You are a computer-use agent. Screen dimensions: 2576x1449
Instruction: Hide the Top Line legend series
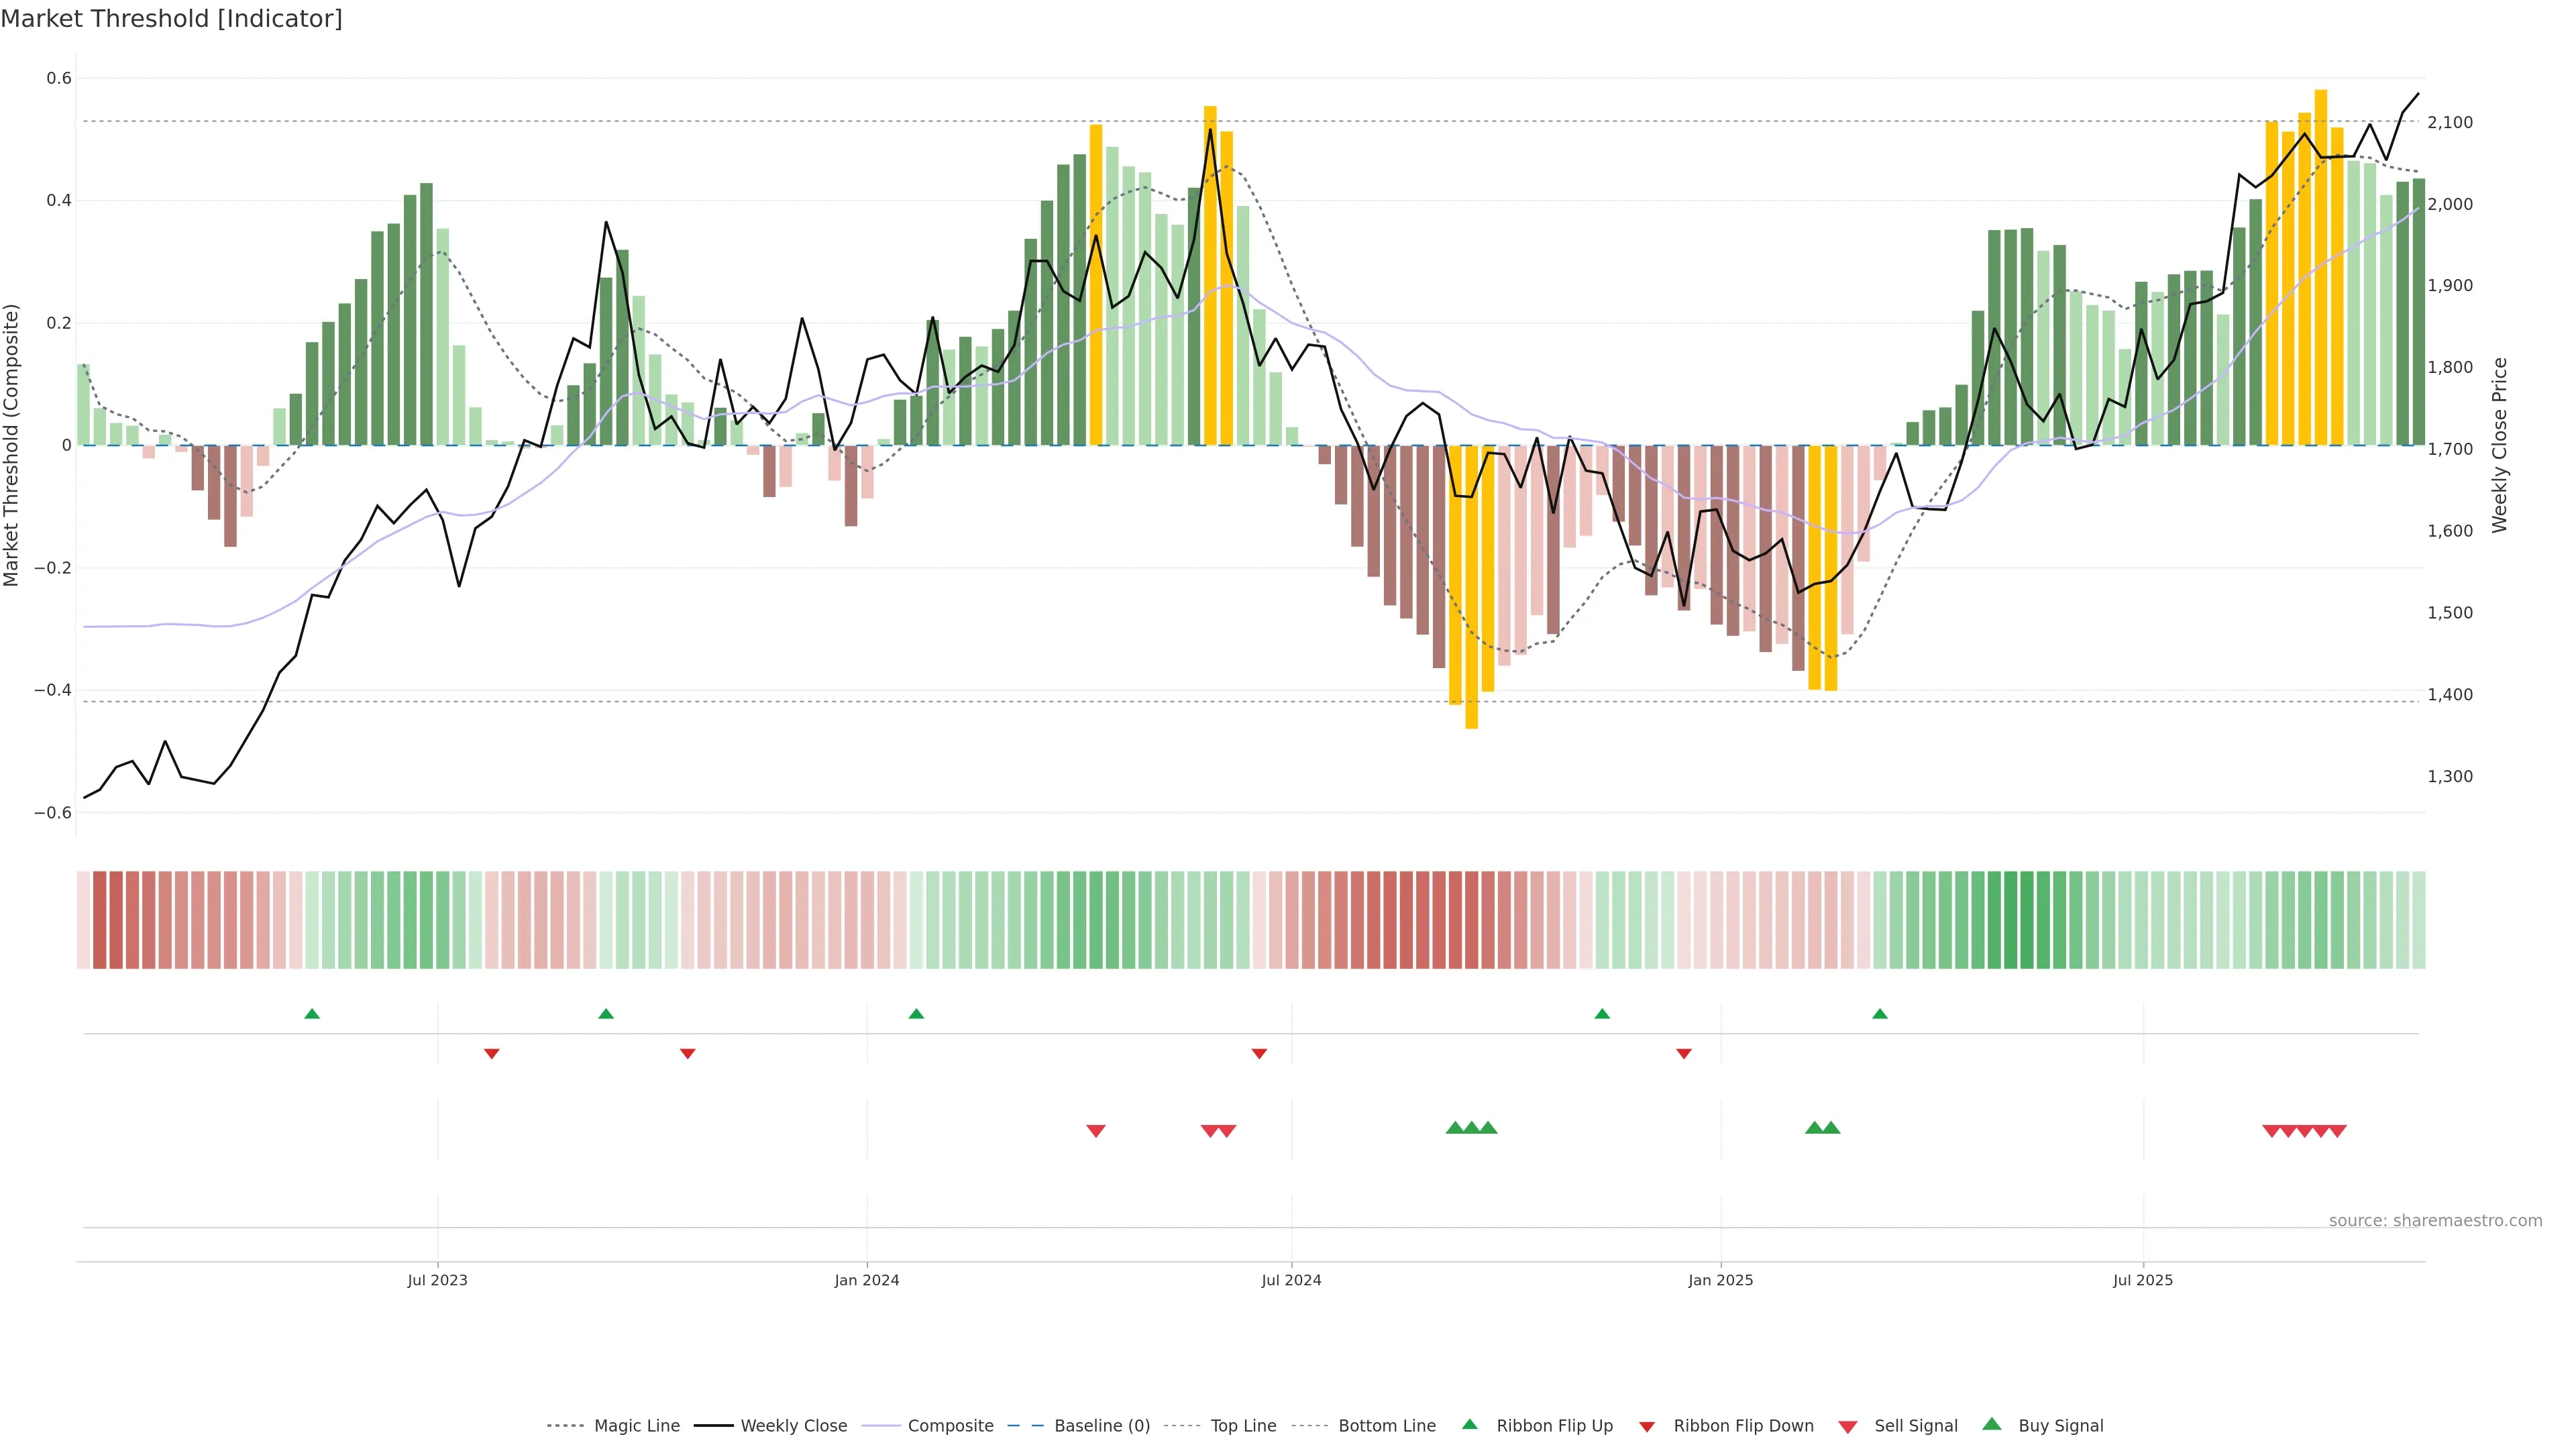point(1243,1426)
